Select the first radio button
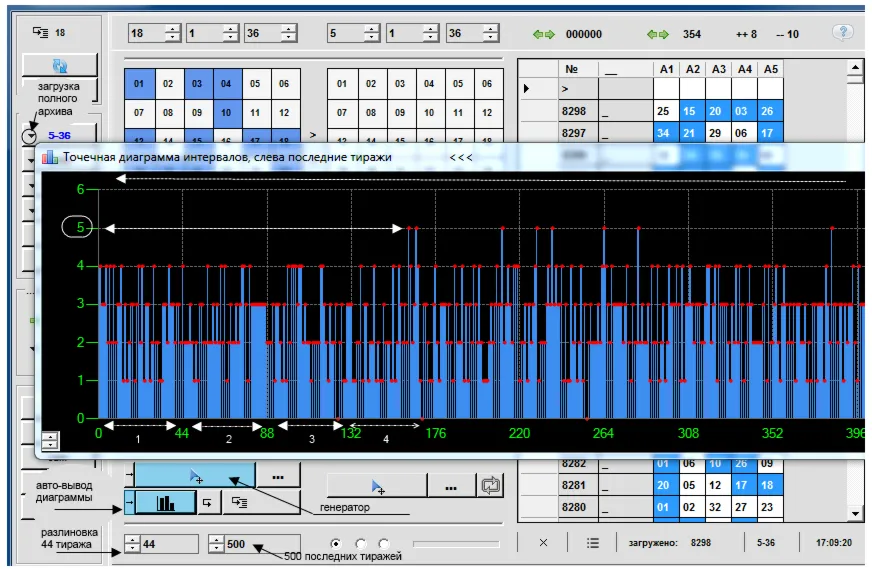 click(x=335, y=543)
